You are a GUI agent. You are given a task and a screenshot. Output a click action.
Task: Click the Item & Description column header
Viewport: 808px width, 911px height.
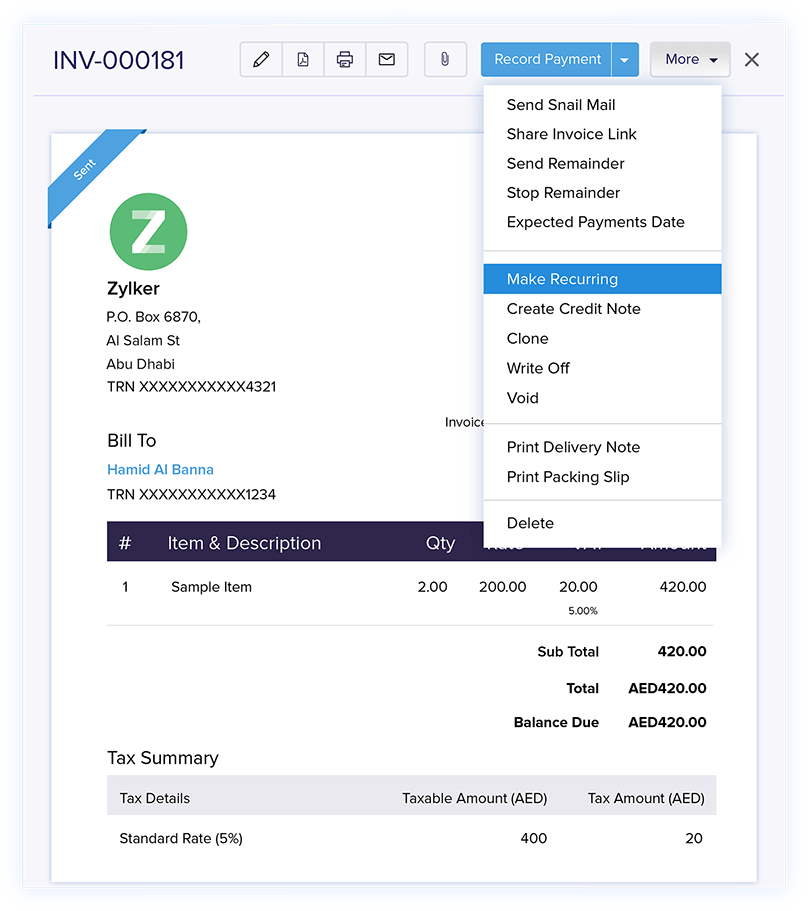tap(244, 543)
